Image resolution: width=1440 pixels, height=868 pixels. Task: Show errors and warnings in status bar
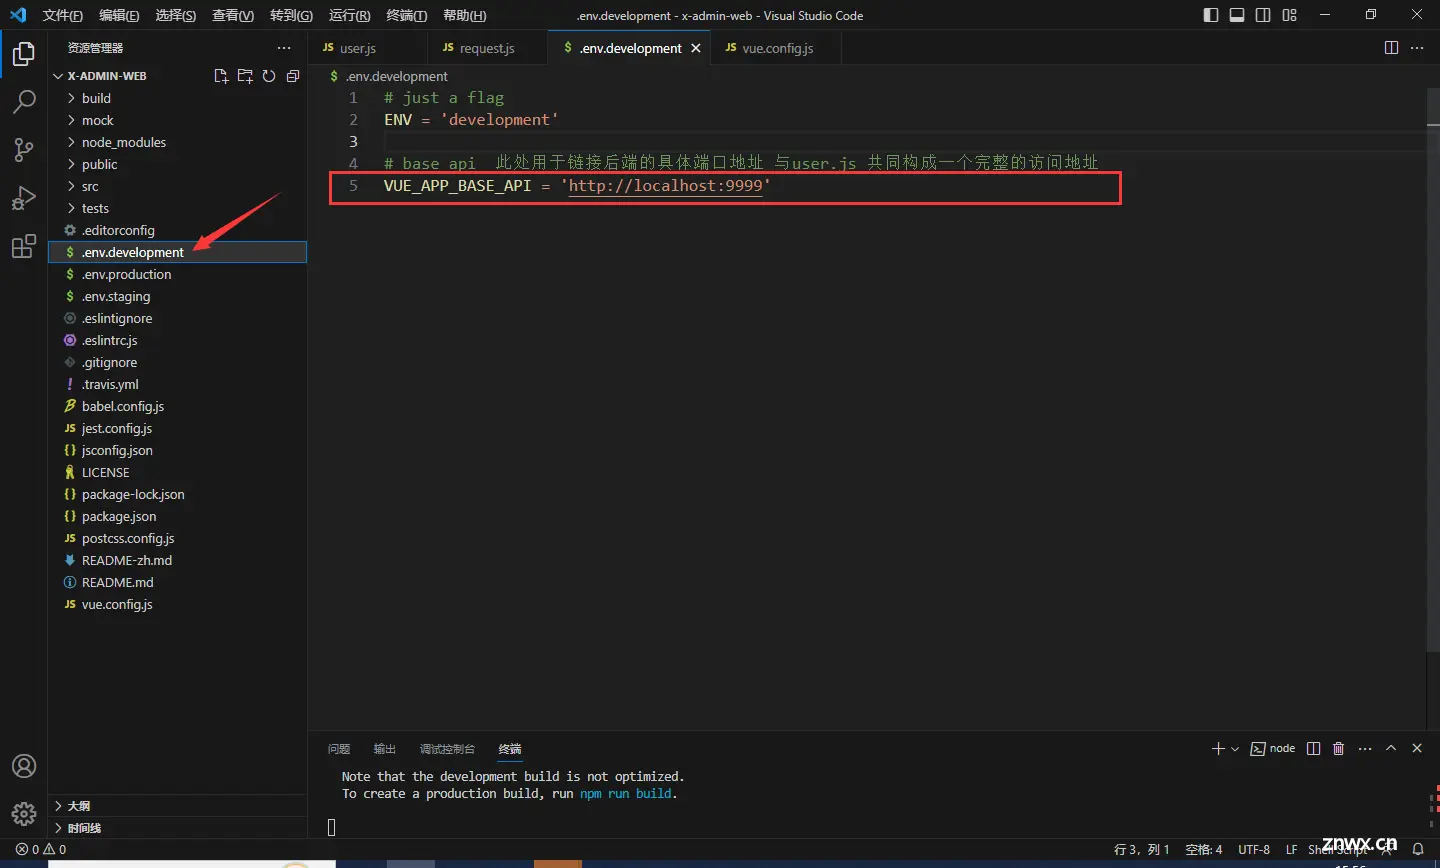(x=41, y=849)
